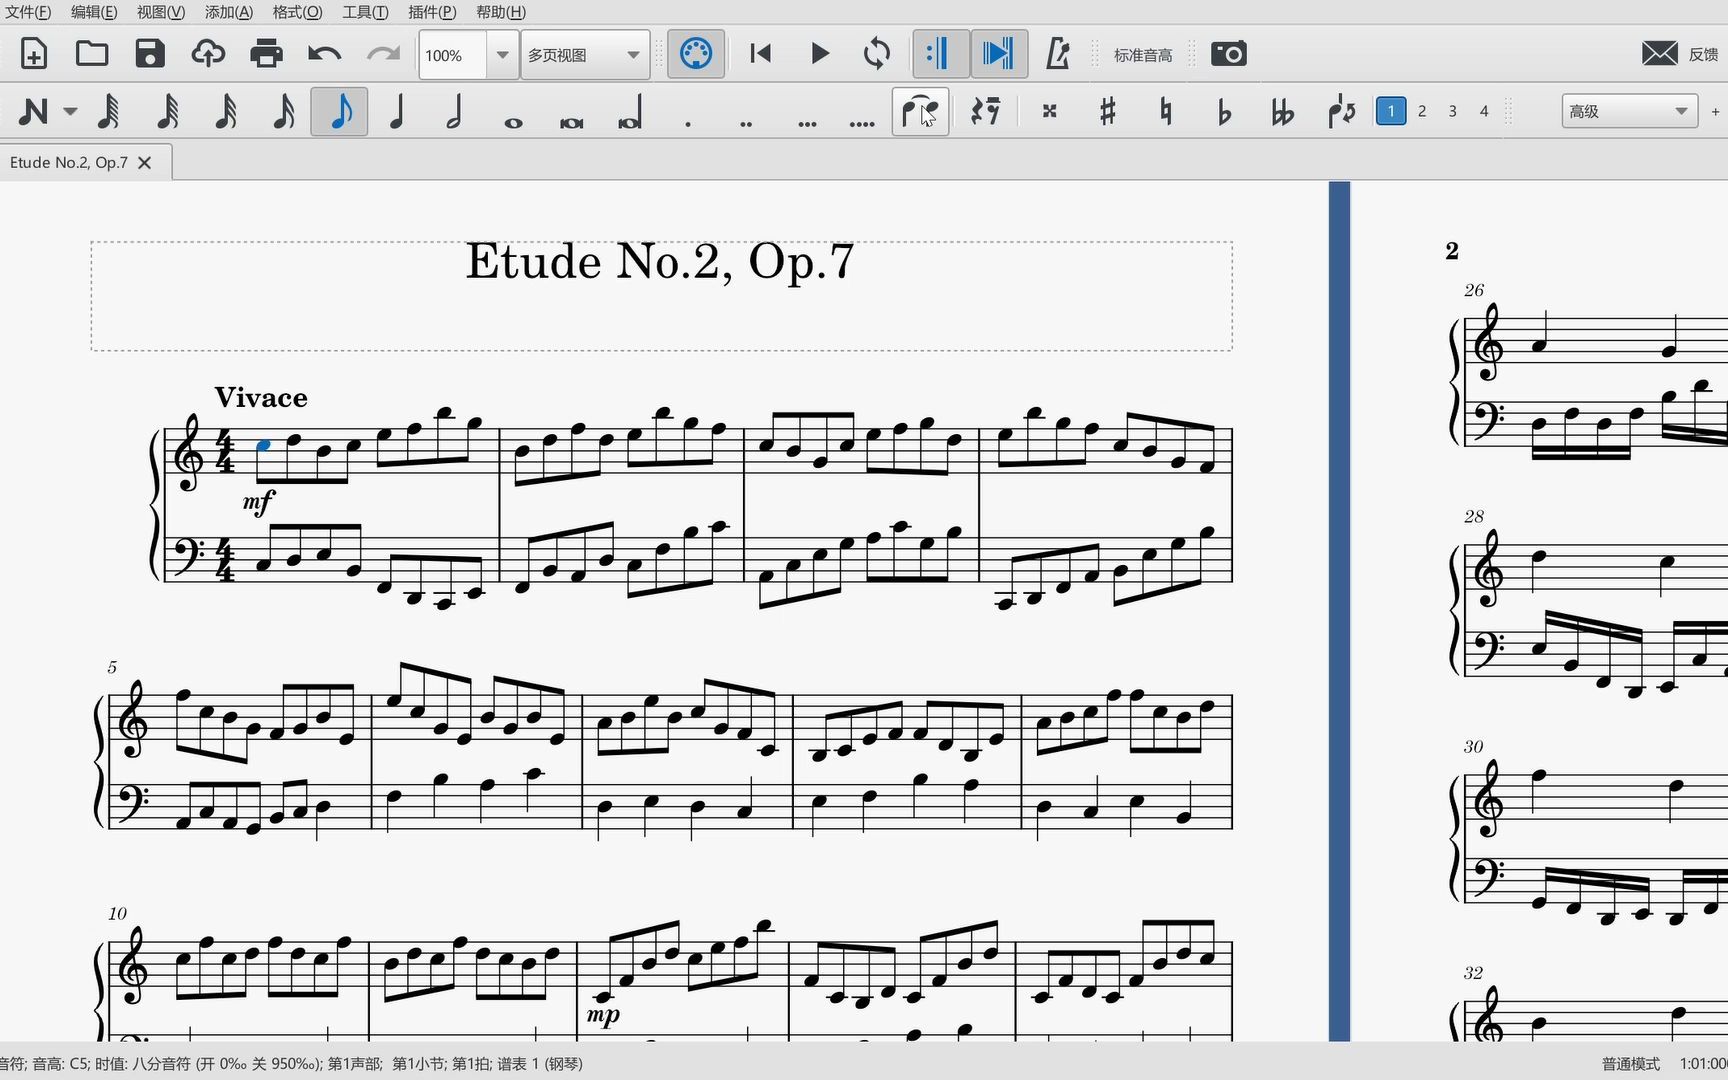Viewport: 1728px width, 1080px height.
Task: Undo the last action
Action: coord(324,54)
